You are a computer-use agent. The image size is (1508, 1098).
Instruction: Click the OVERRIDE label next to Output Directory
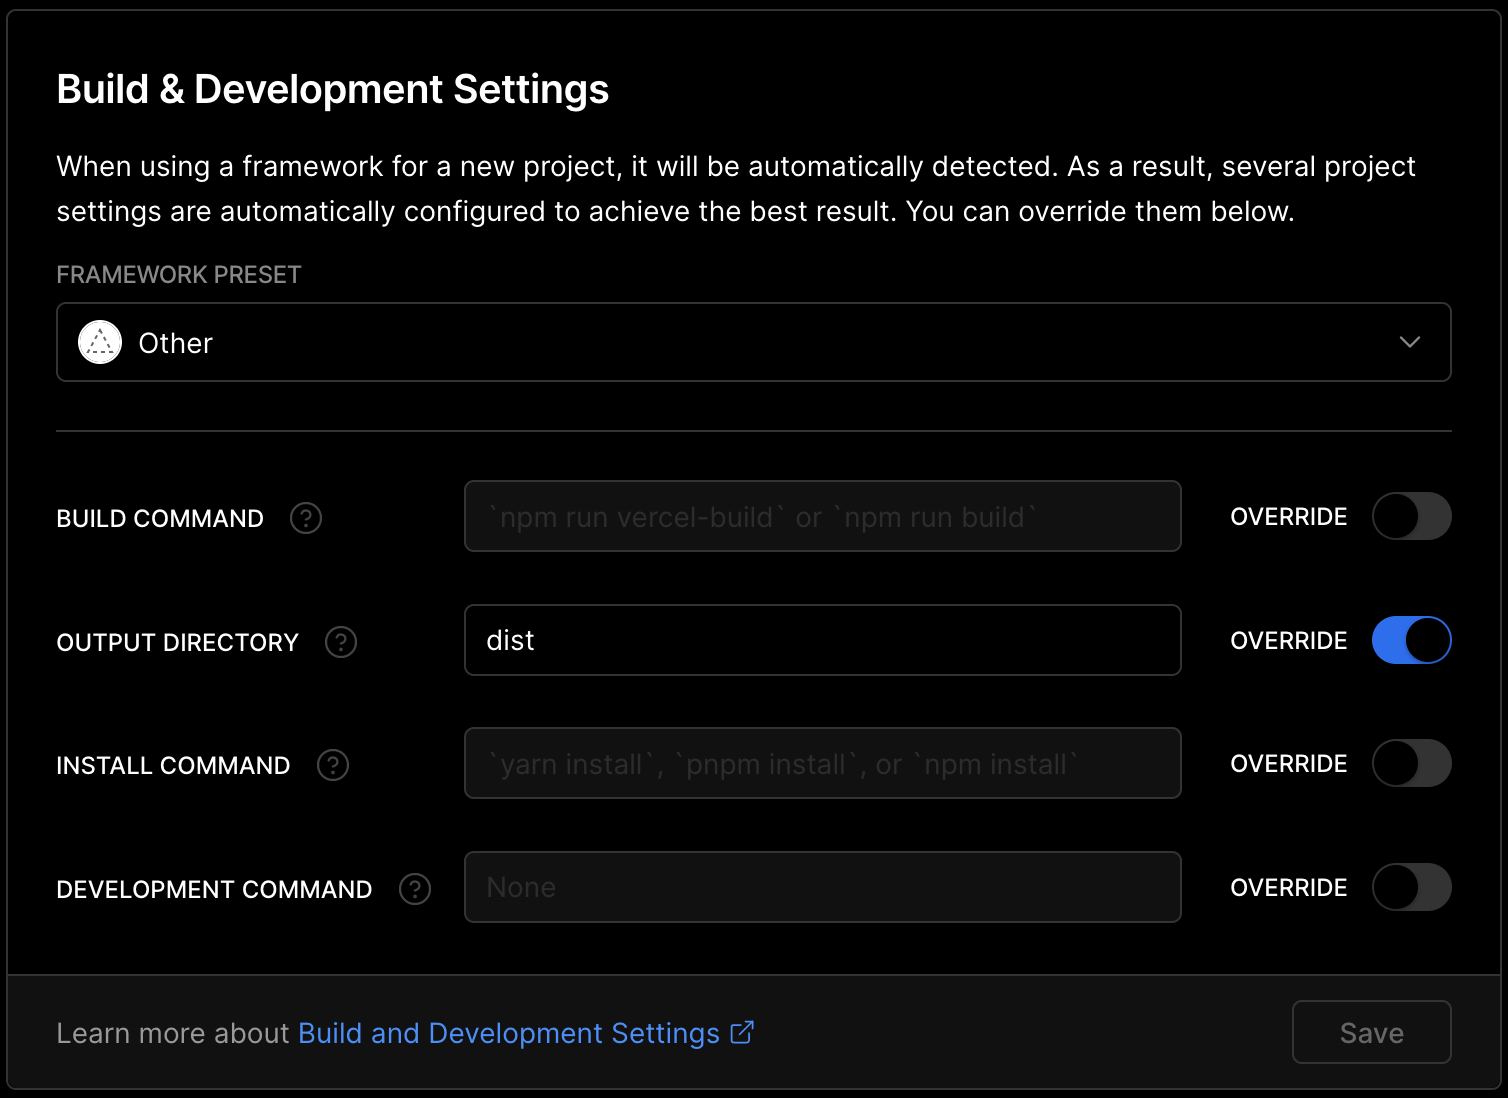[x=1289, y=641]
